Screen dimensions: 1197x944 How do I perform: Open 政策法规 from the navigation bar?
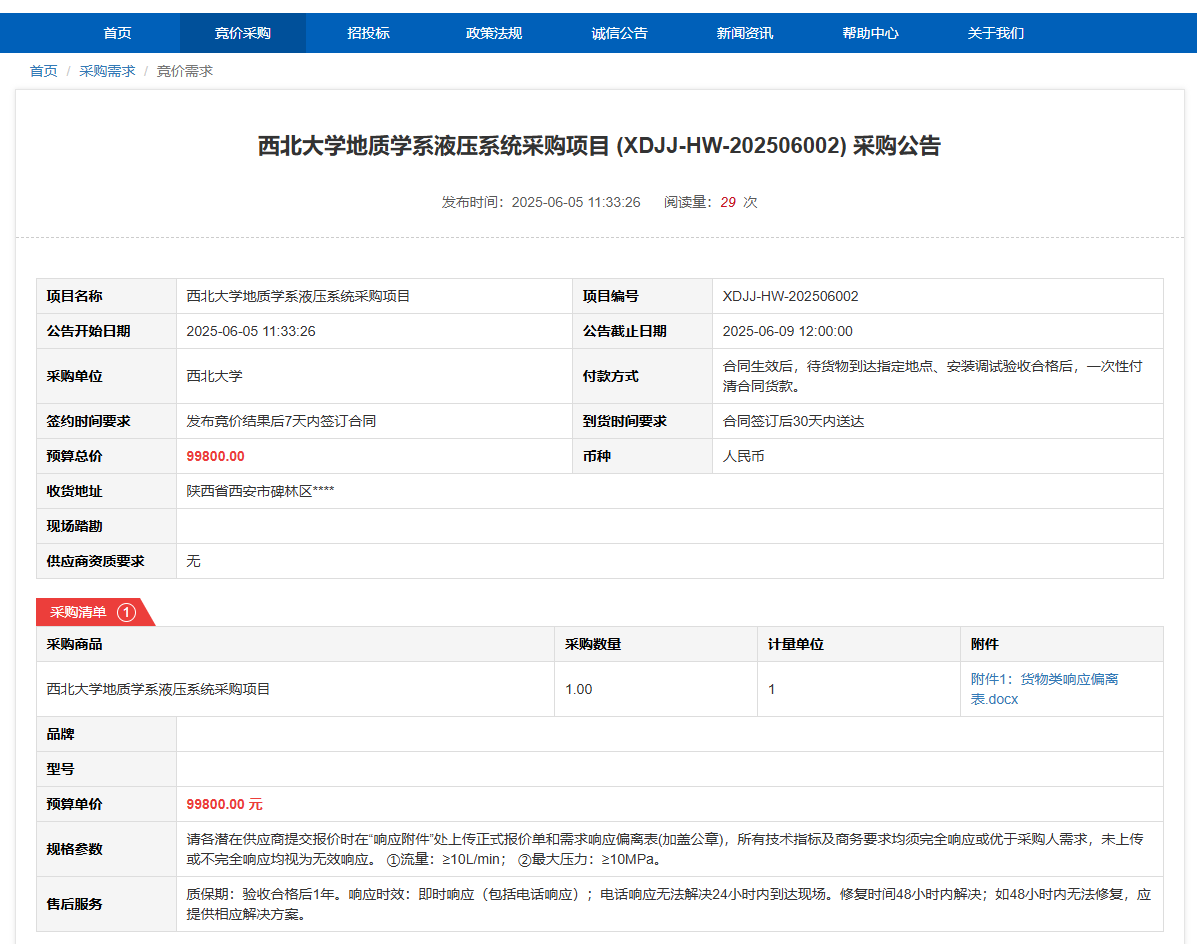[x=494, y=33]
